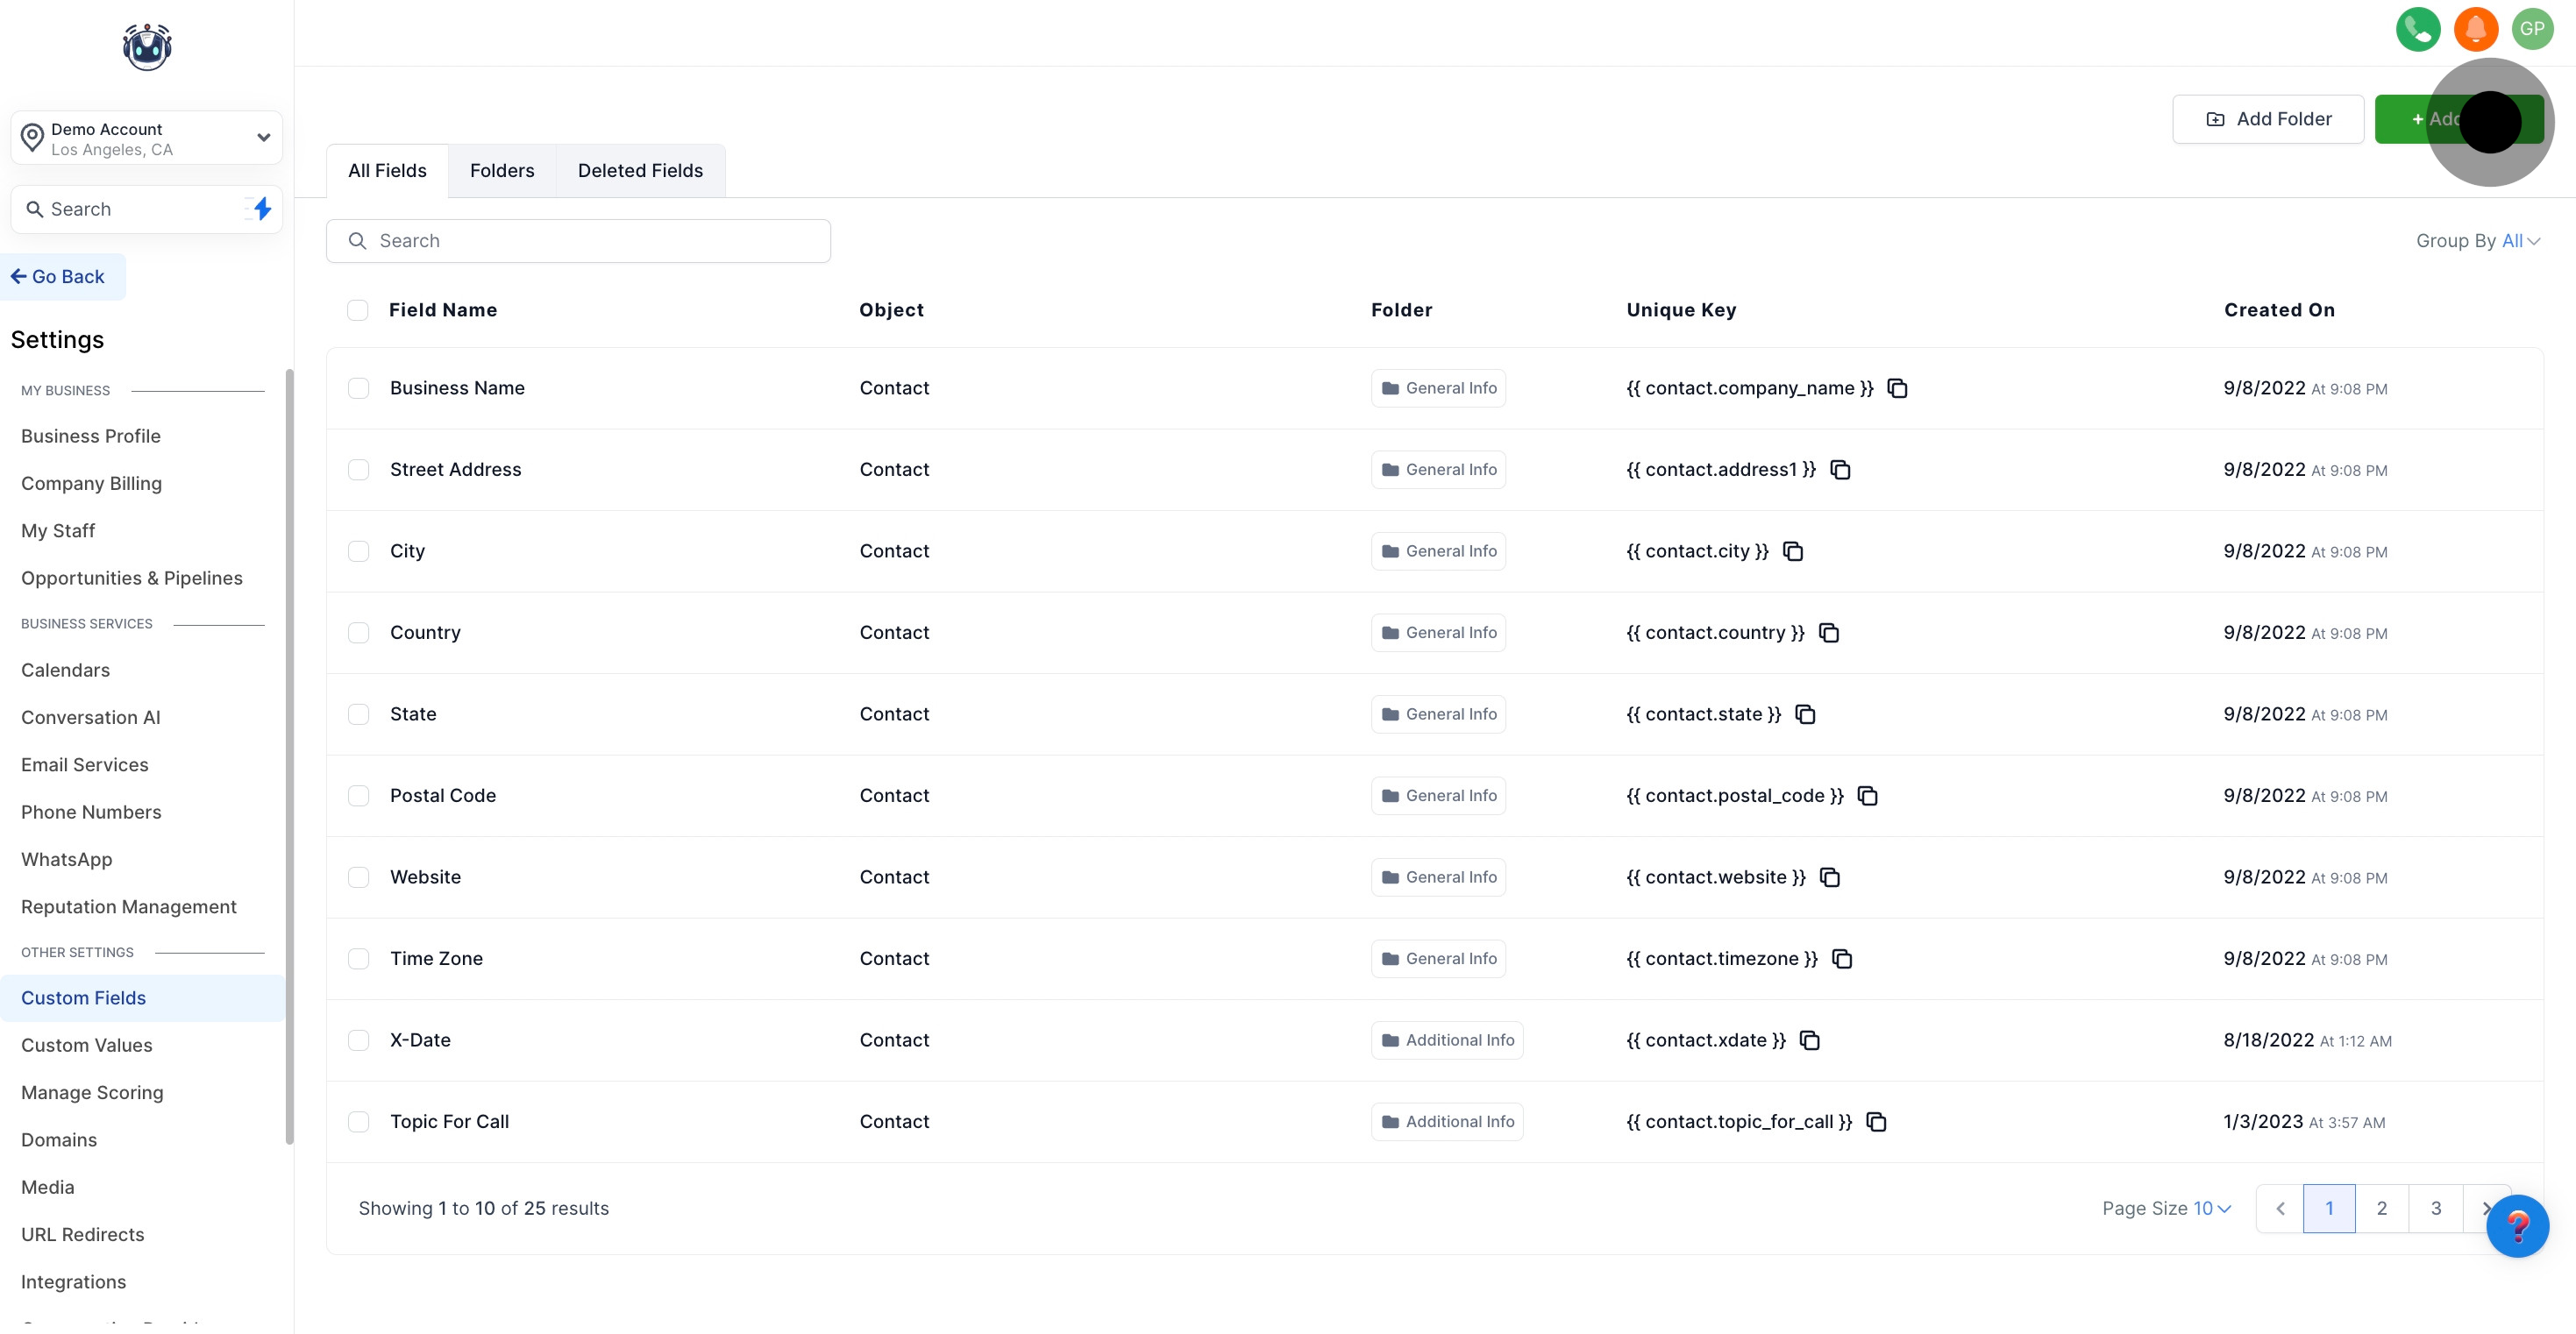Go to page 2 of results
The height and width of the screenshot is (1334, 2576).
(2381, 1208)
